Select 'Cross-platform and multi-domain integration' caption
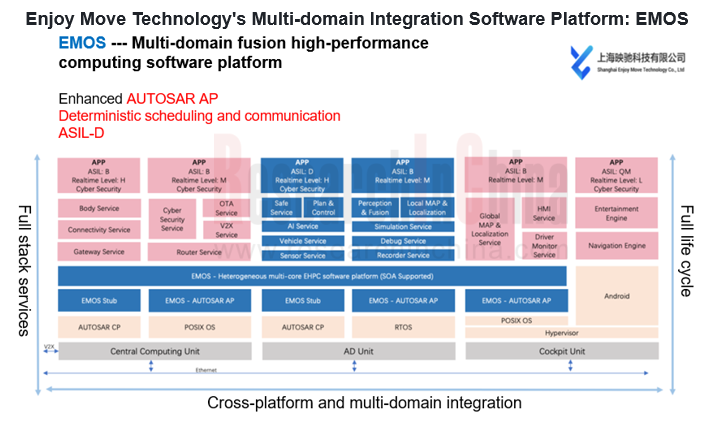Screen dimensions: 708x423 (x=364, y=403)
